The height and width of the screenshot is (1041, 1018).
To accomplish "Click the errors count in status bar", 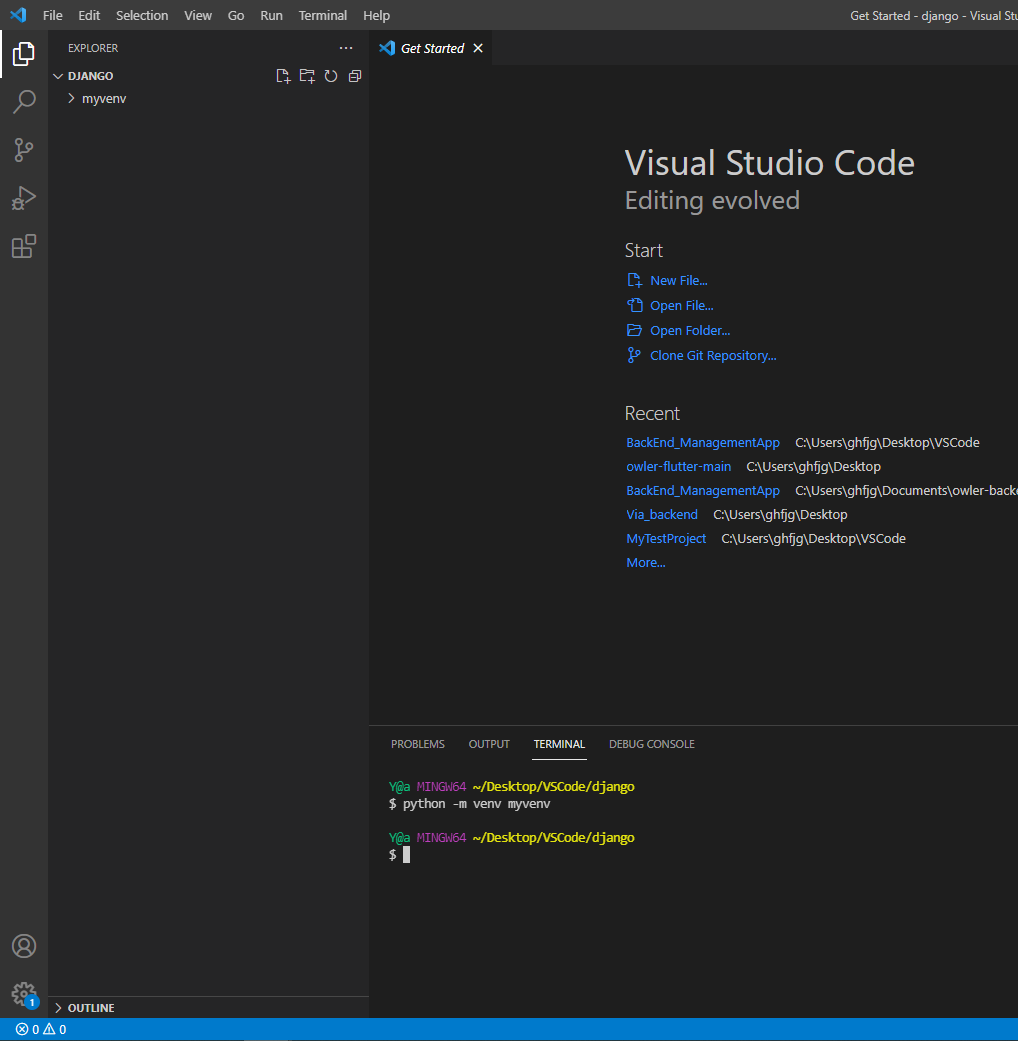I will 28,1029.
